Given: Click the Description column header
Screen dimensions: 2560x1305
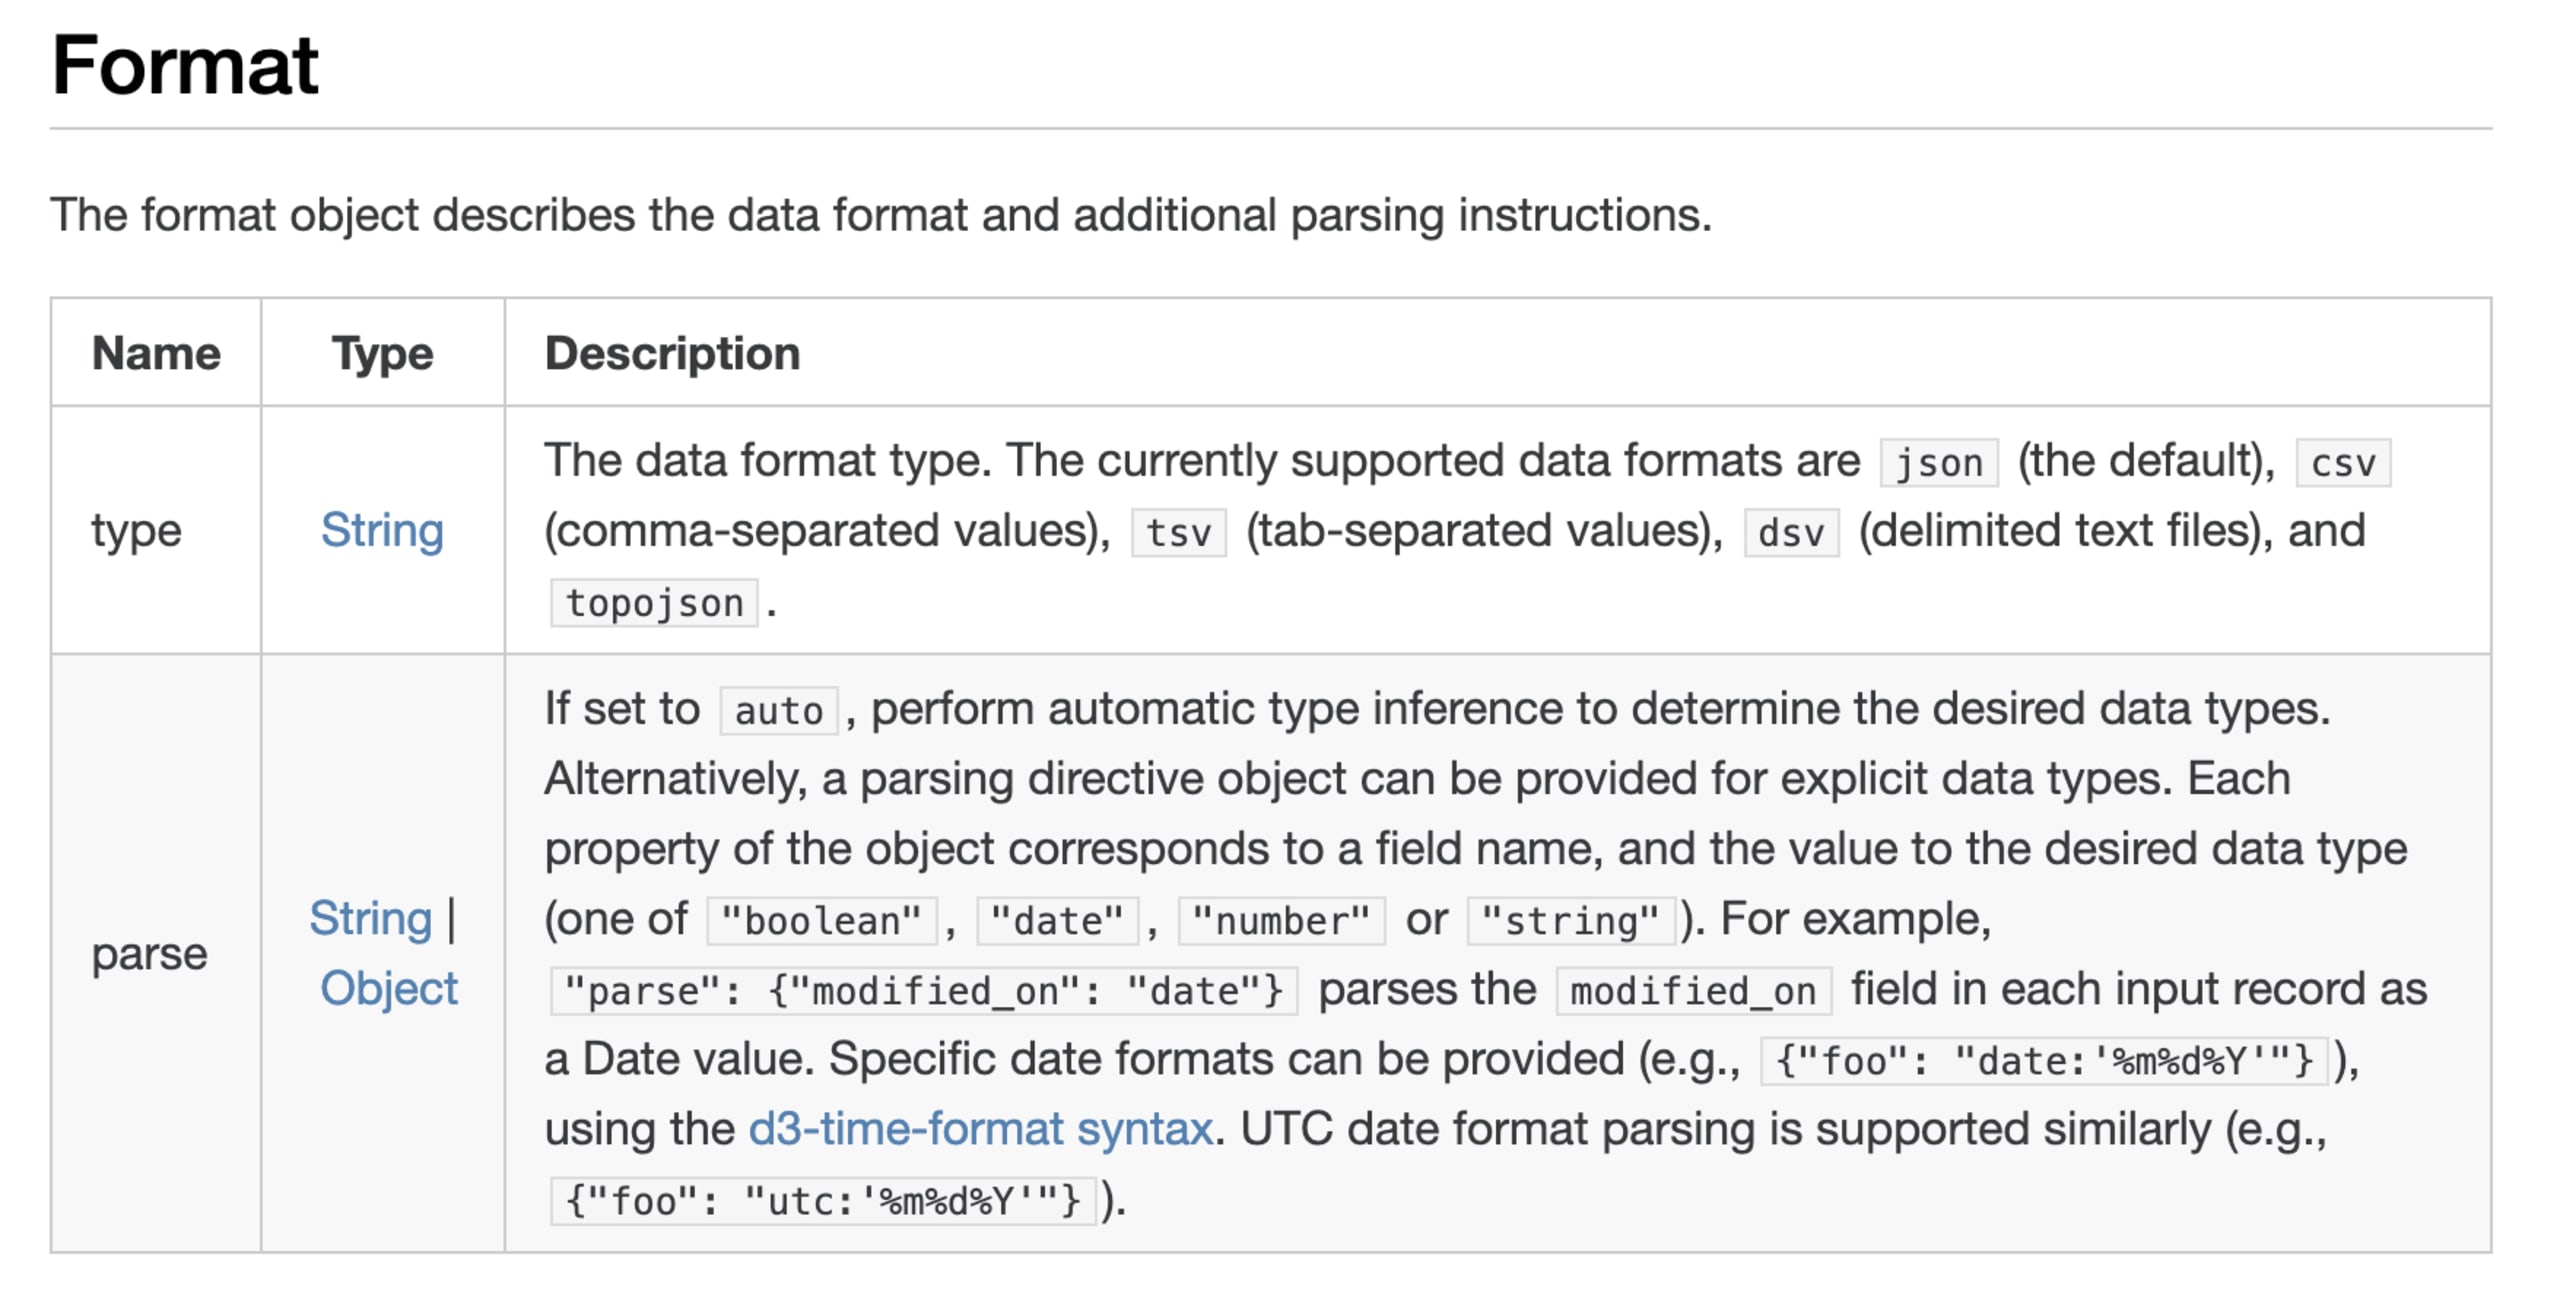Looking at the screenshot, I should 672,353.
